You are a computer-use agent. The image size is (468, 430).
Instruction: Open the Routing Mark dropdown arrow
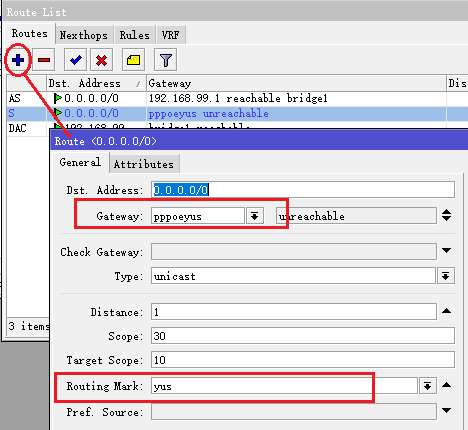(428, 386)
